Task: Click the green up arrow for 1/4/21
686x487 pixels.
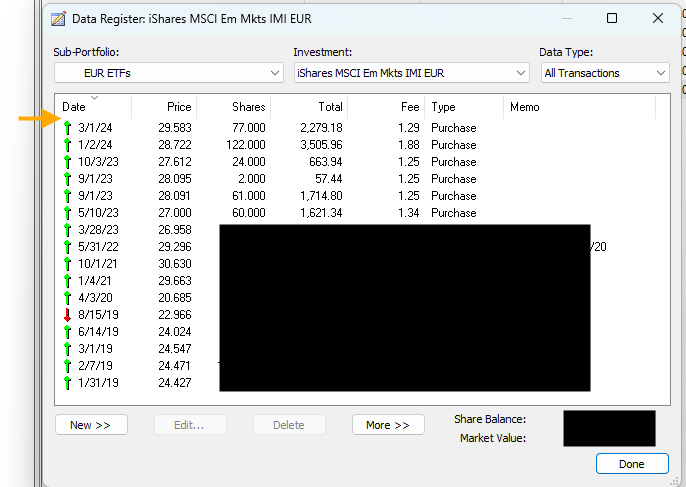Action: tap(67, 280)
